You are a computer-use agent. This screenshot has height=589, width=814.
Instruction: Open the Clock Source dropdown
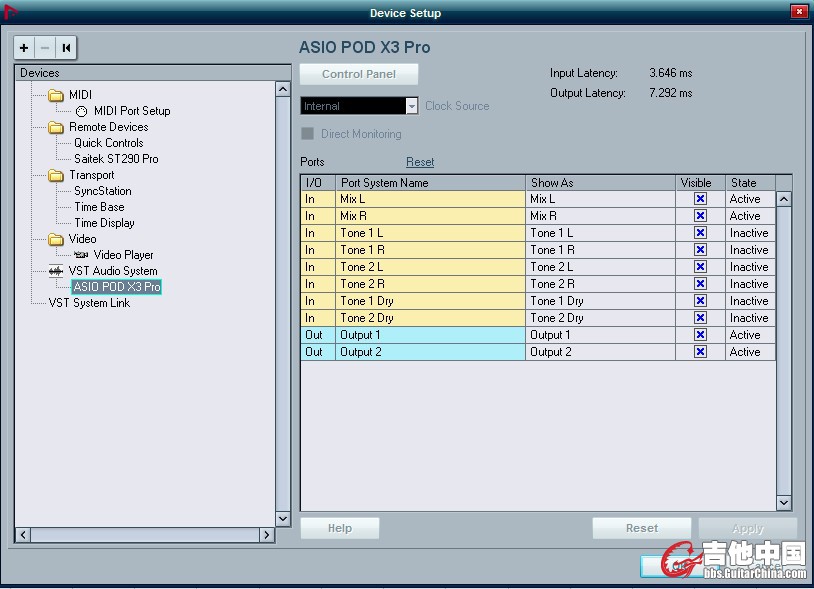point(411,106)
